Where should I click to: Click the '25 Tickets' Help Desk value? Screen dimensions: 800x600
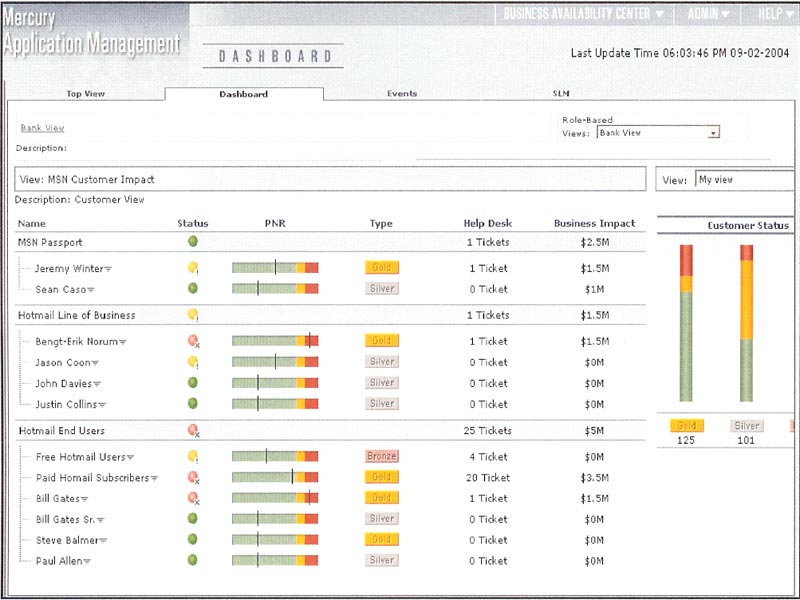point(488,431)
